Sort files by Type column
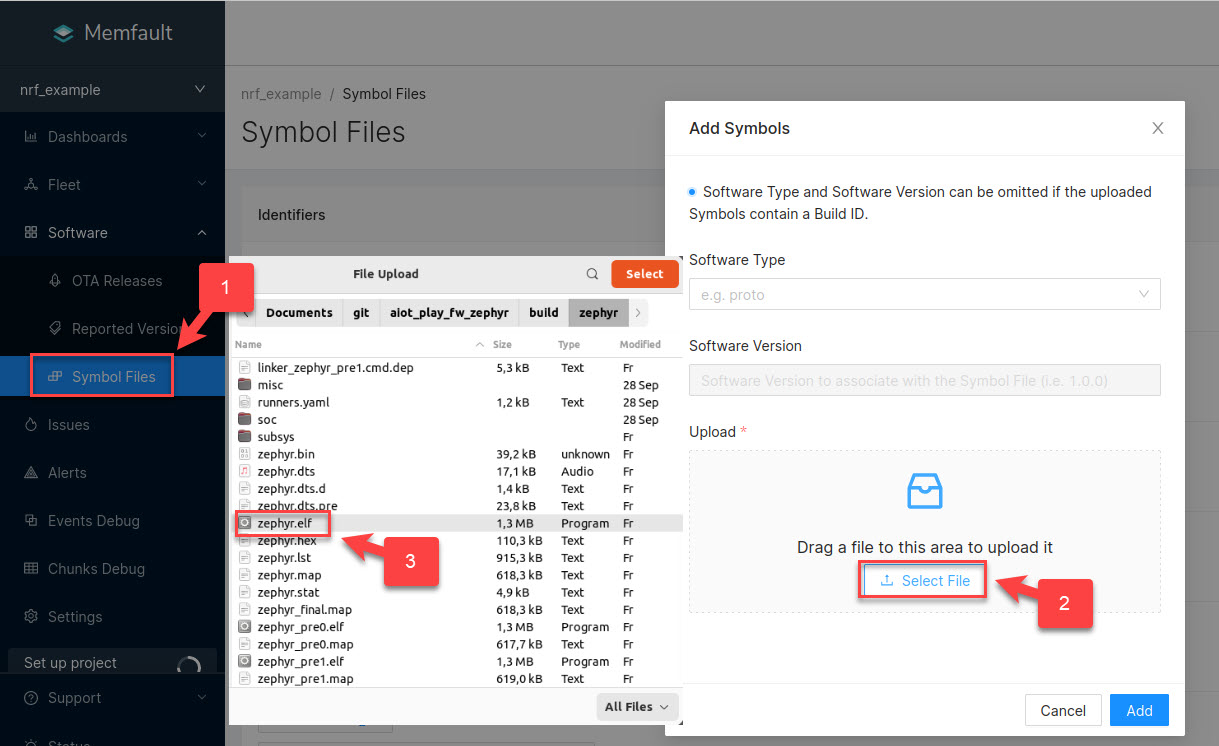 [x=569, y=344]
